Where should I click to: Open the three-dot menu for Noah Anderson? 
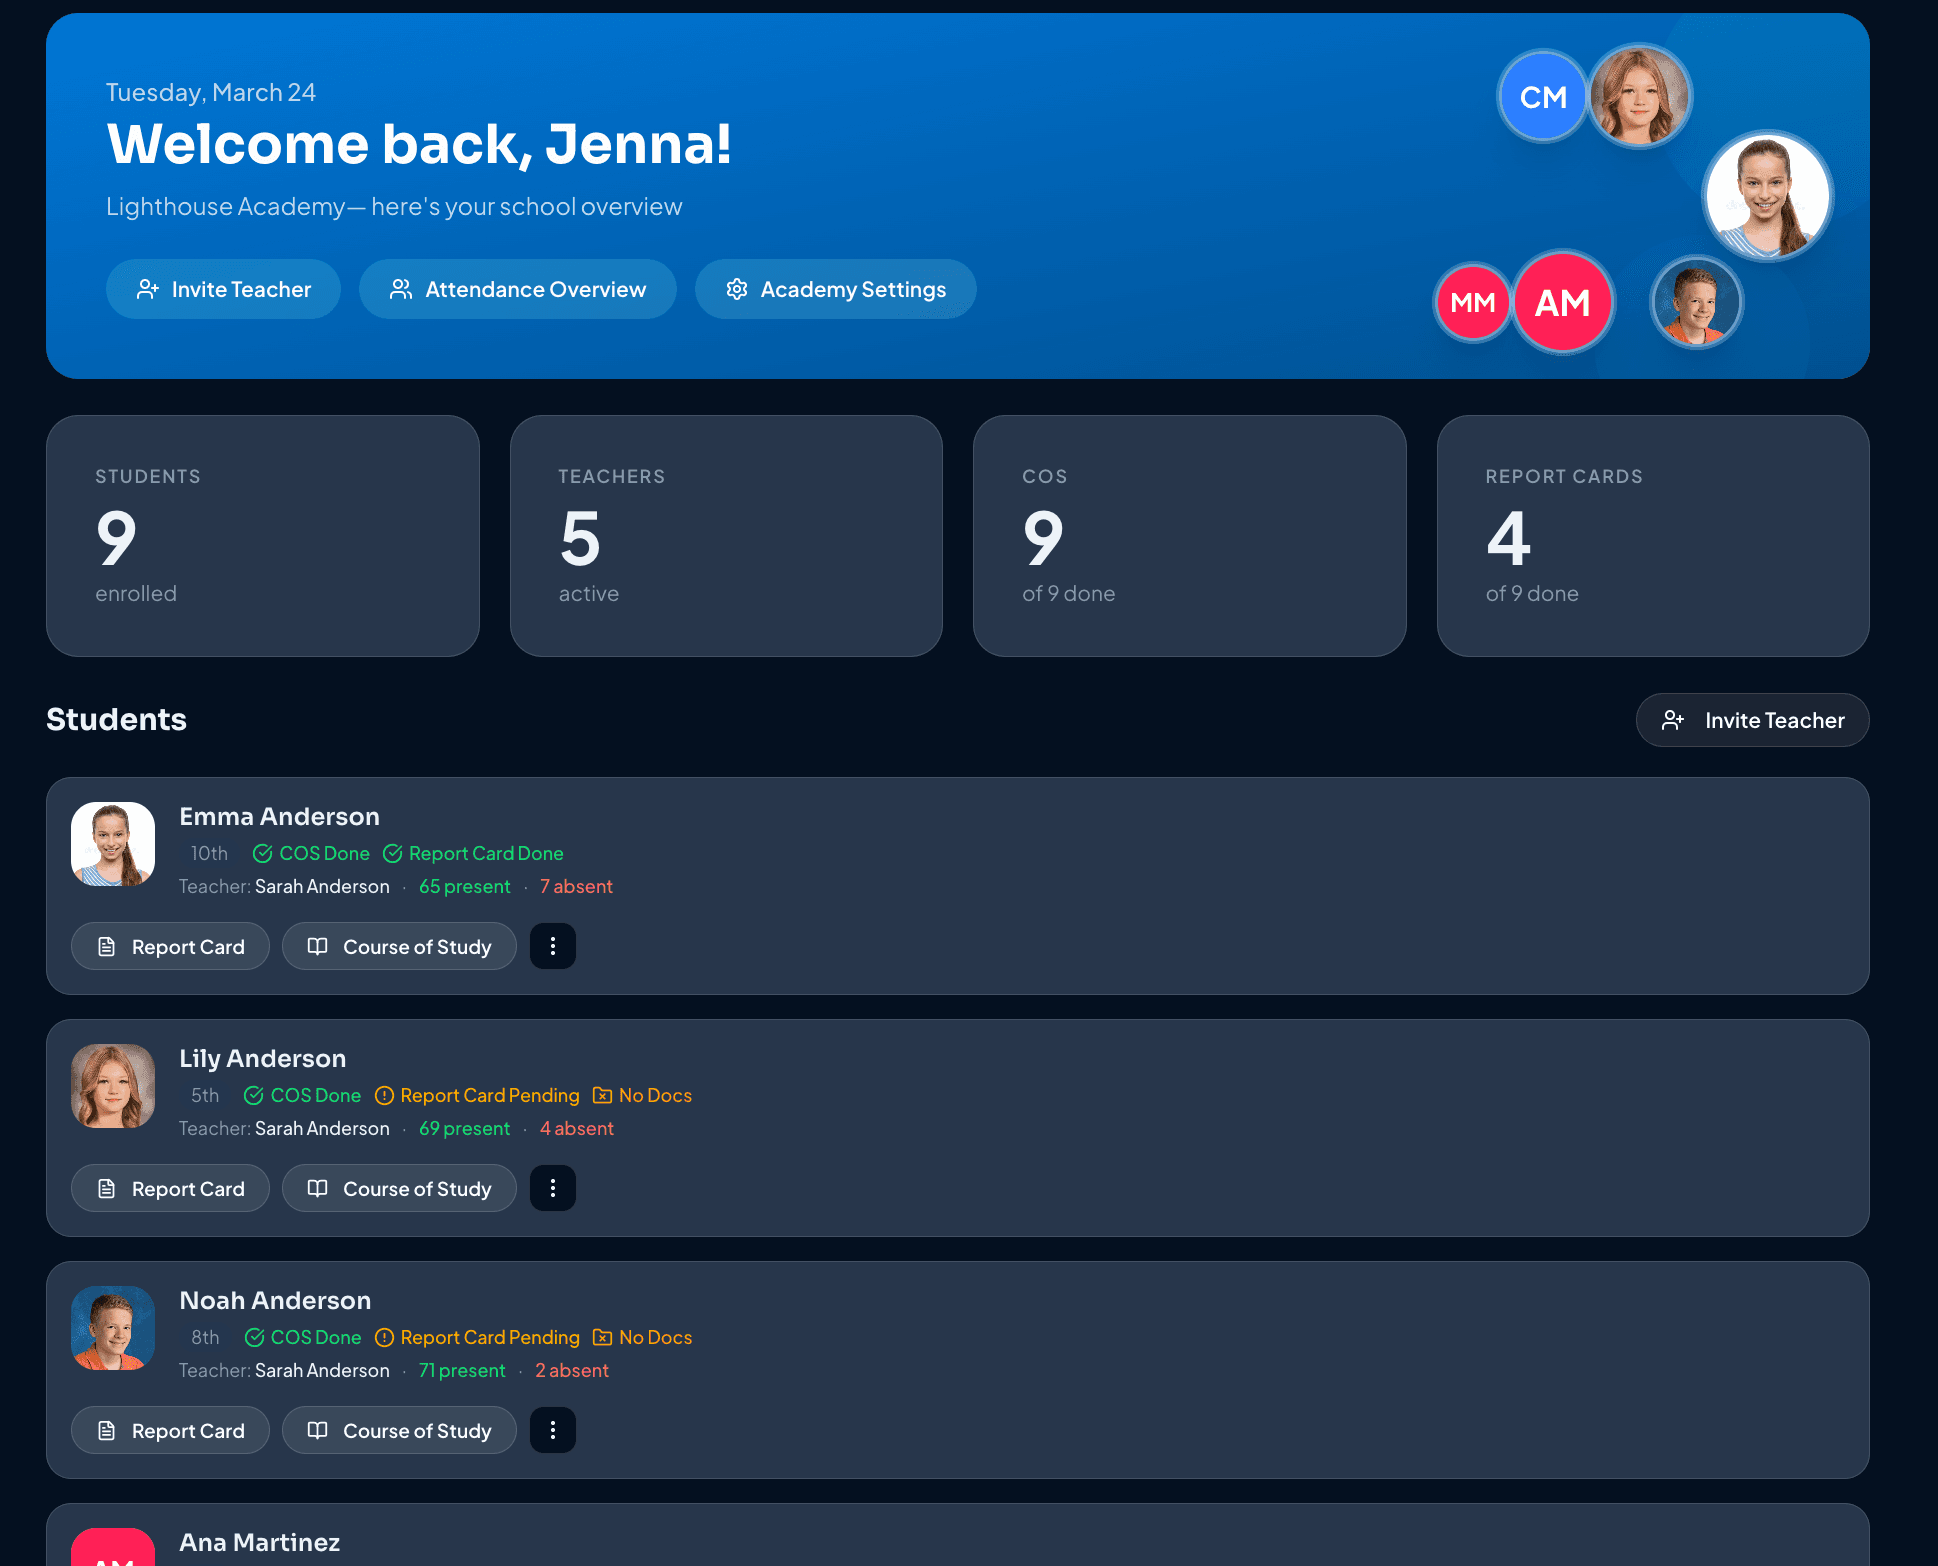[552, 1430]
